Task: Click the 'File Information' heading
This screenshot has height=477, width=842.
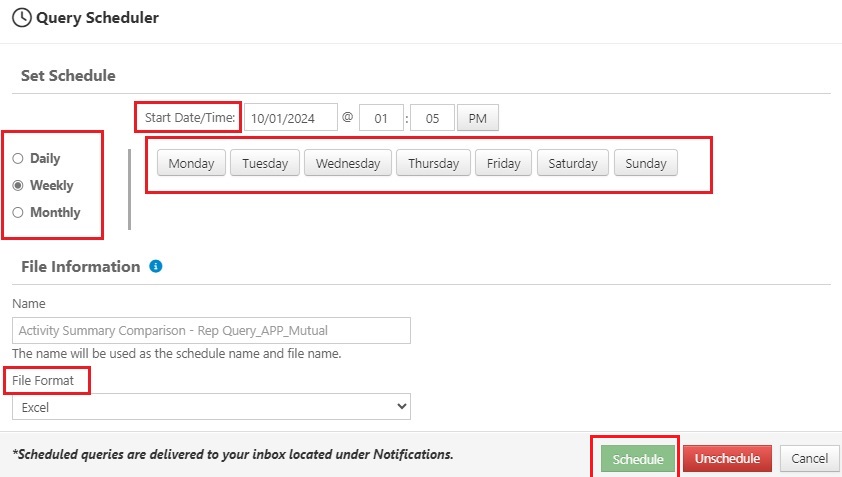Action: tap(81, 266)
